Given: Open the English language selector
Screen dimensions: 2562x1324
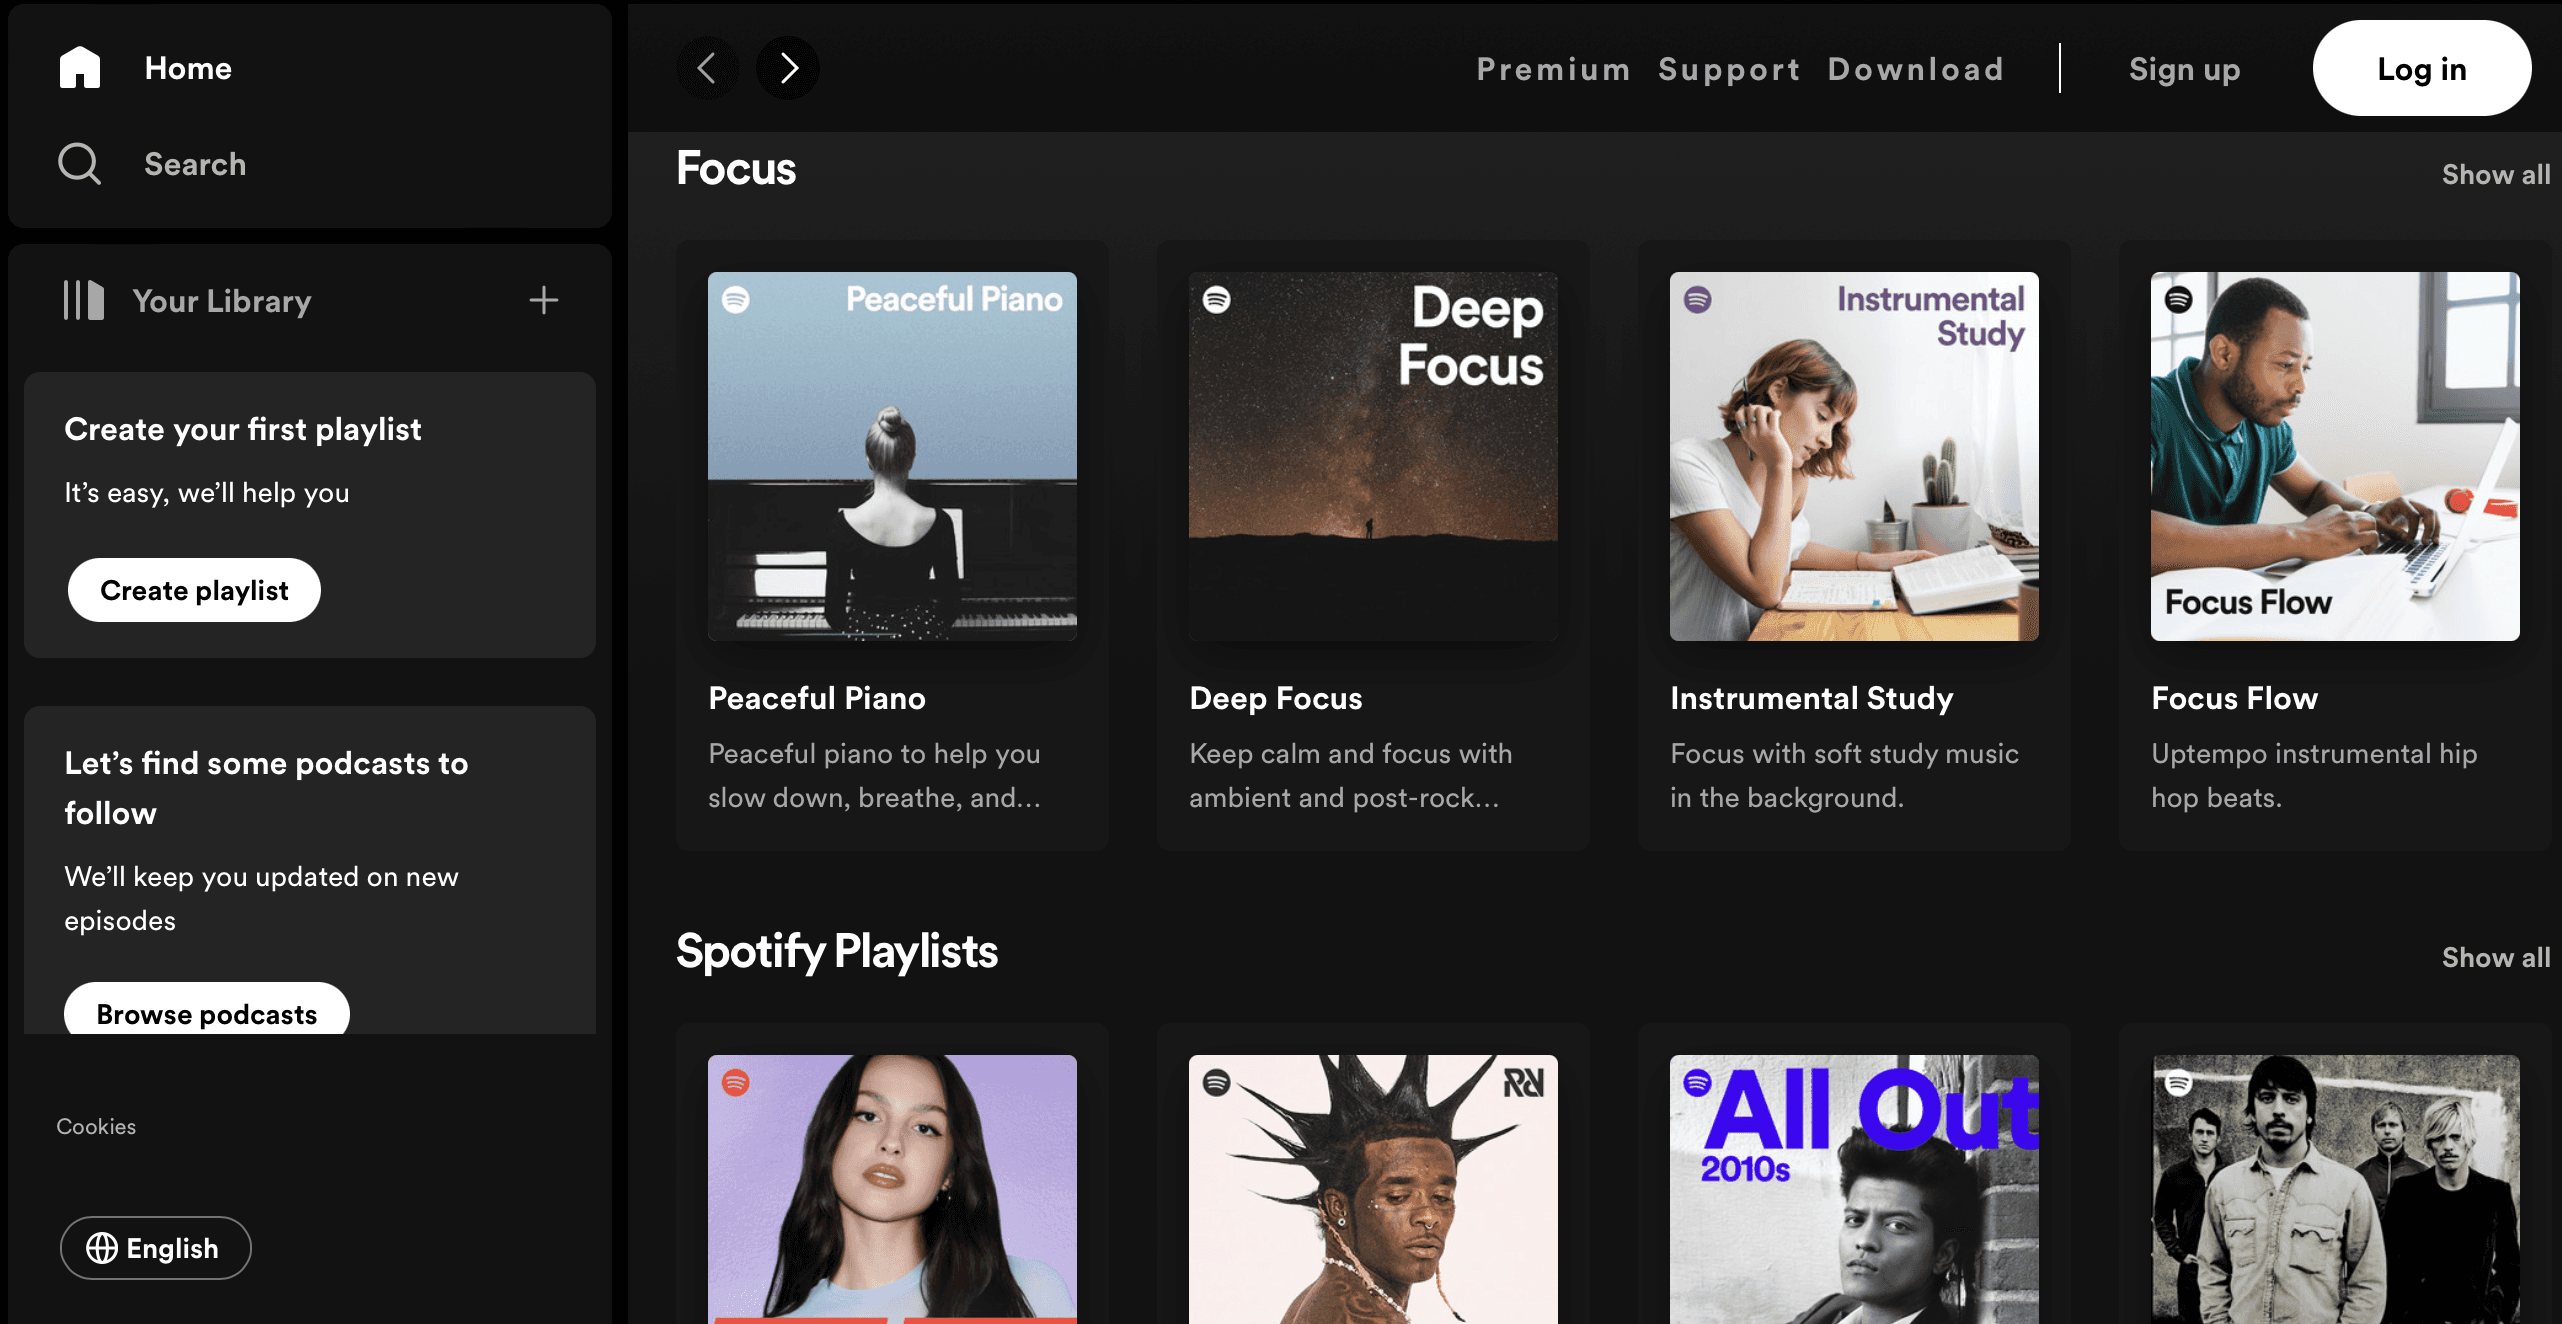Looking at the screenshot, I should (x=156, y=1248).
